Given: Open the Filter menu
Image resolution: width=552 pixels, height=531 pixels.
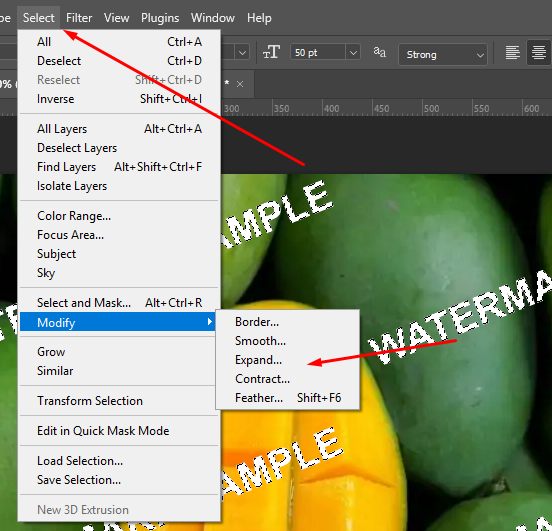Looking at the screenshot, I should pos(79,18).
